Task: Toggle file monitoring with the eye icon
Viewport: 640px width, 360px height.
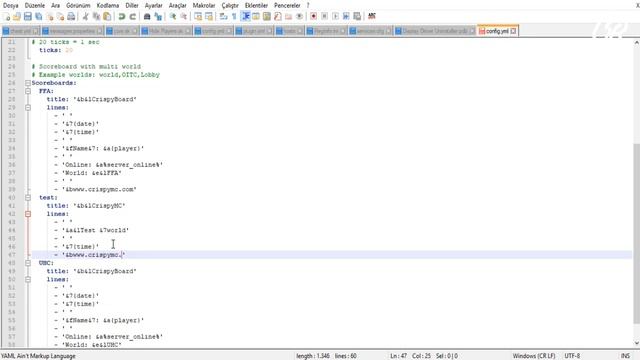Action: (299, 17)
